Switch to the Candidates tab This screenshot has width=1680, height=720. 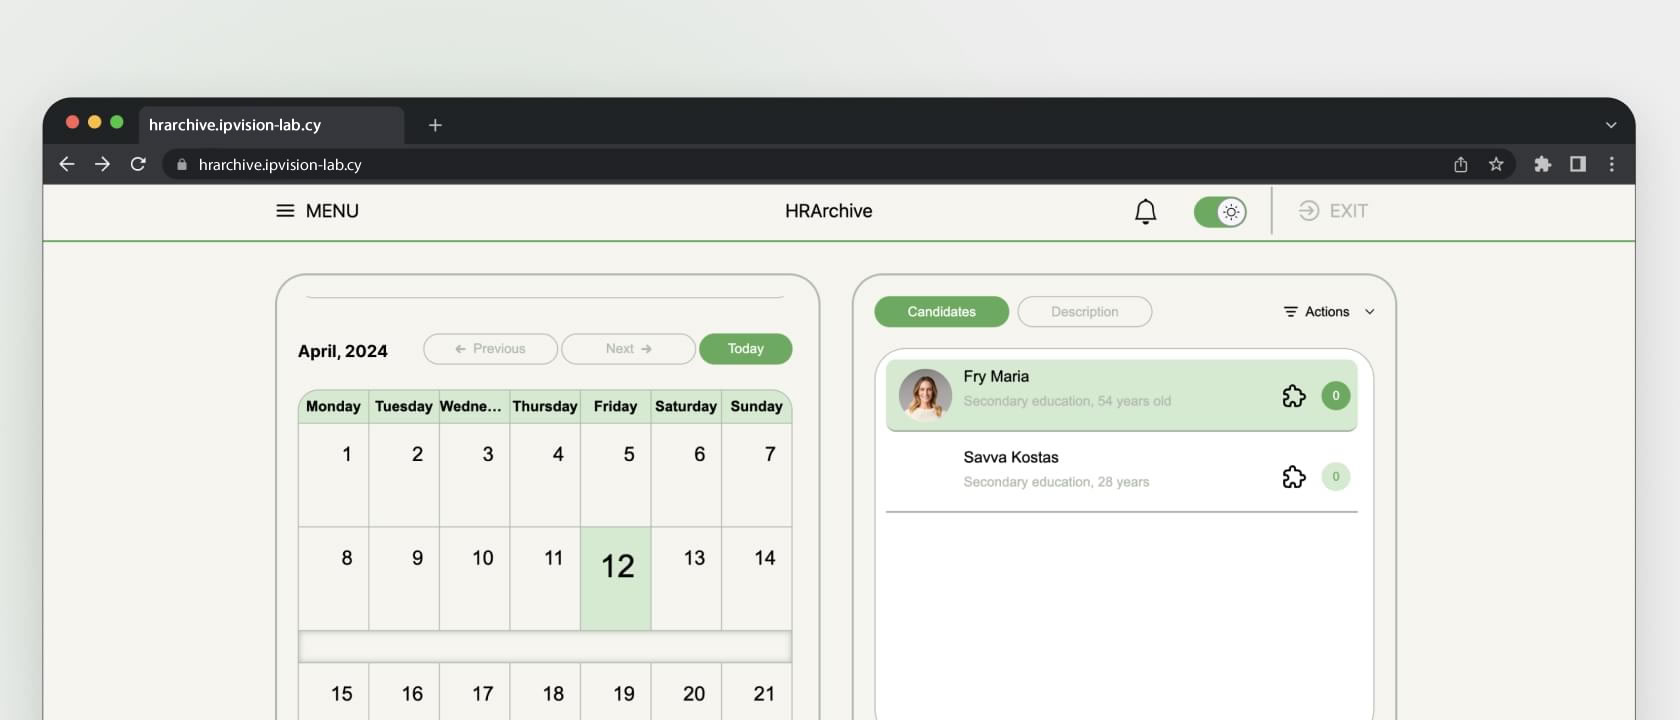coord(941,312)
